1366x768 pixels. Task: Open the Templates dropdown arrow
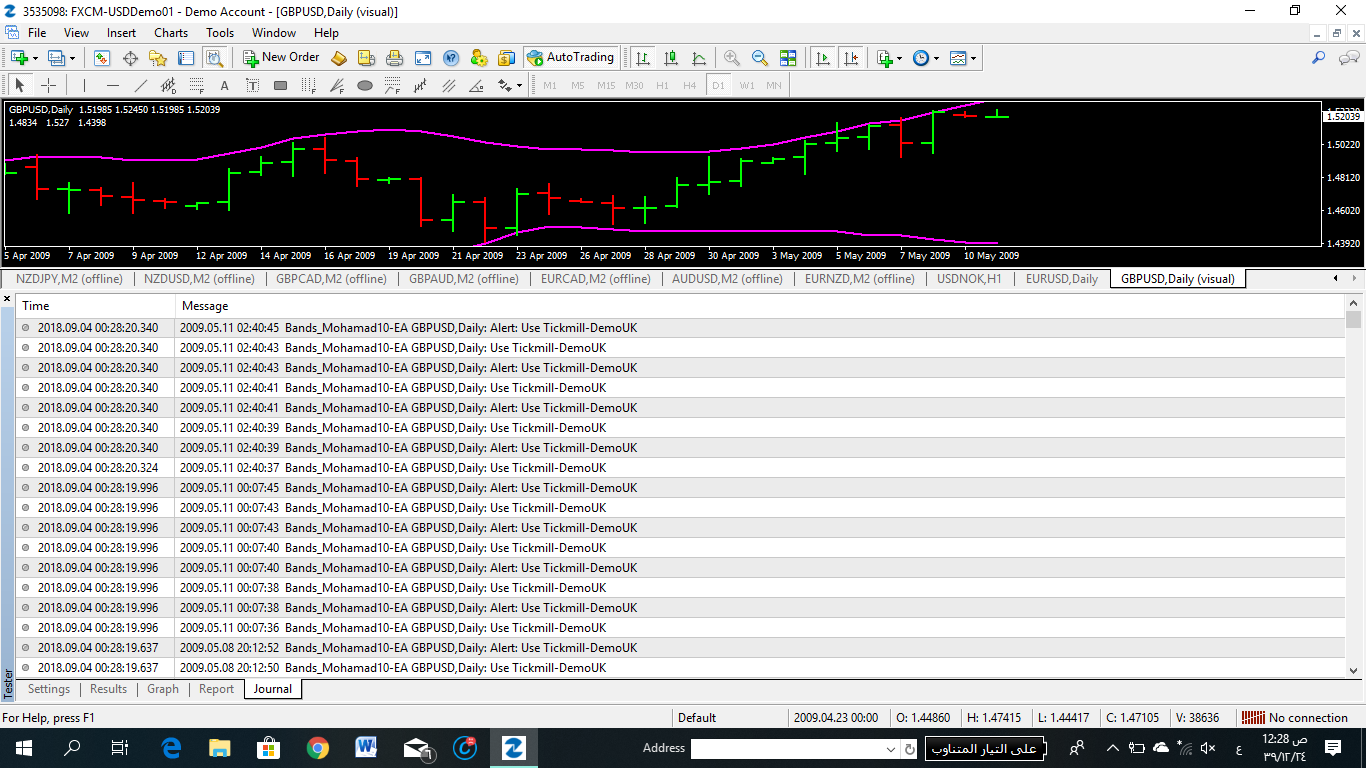pos(973,58)
